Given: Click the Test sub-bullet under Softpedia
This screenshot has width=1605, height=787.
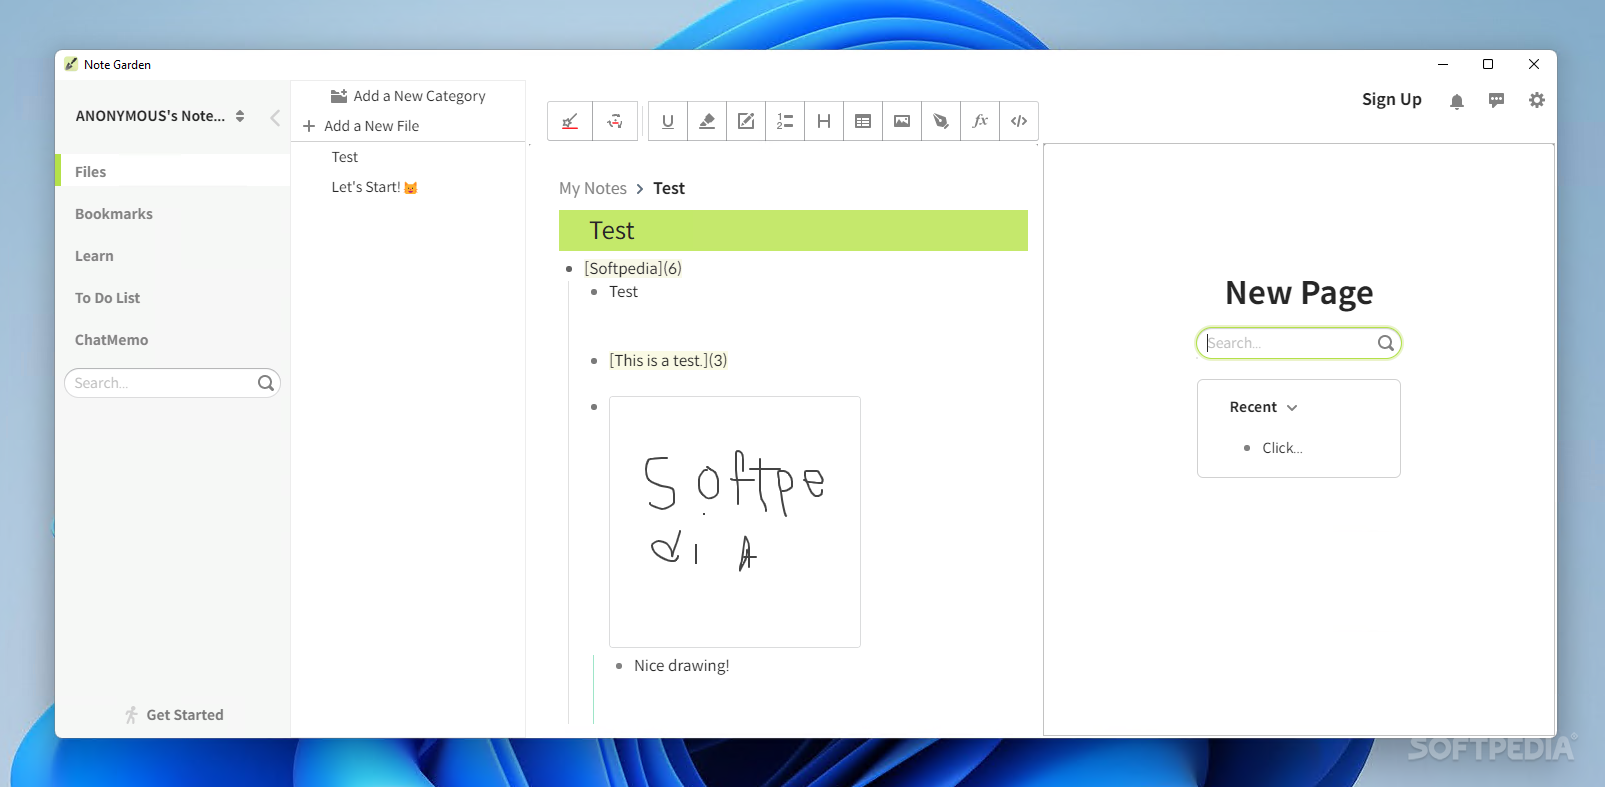Looking at the screenshot, I should pos(623,292).
